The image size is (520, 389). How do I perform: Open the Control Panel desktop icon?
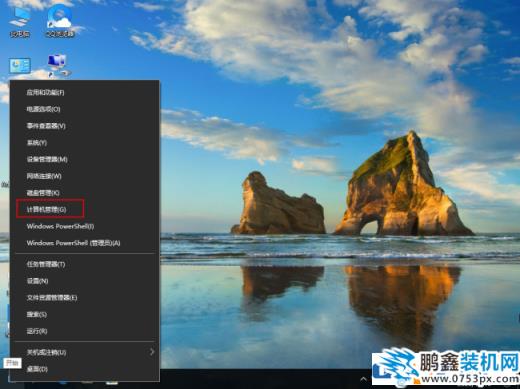20,66
